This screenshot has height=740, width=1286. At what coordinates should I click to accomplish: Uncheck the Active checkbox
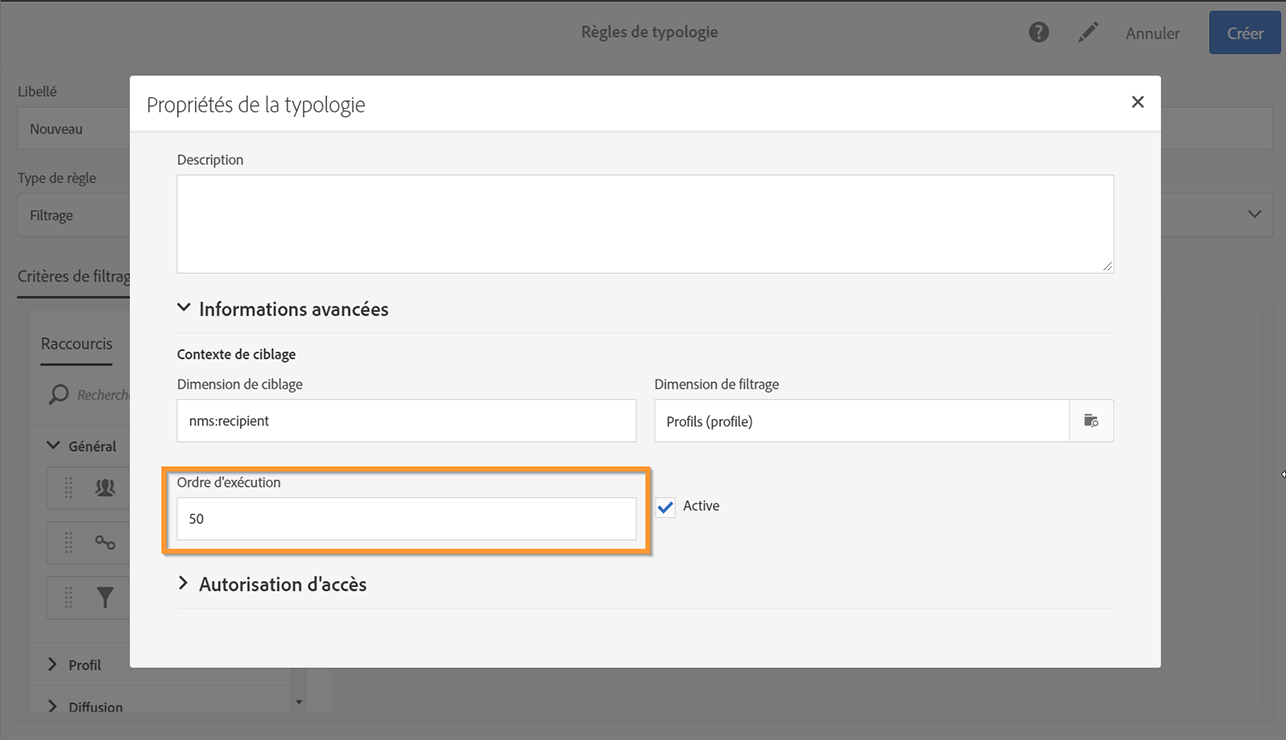coord(666,507)
